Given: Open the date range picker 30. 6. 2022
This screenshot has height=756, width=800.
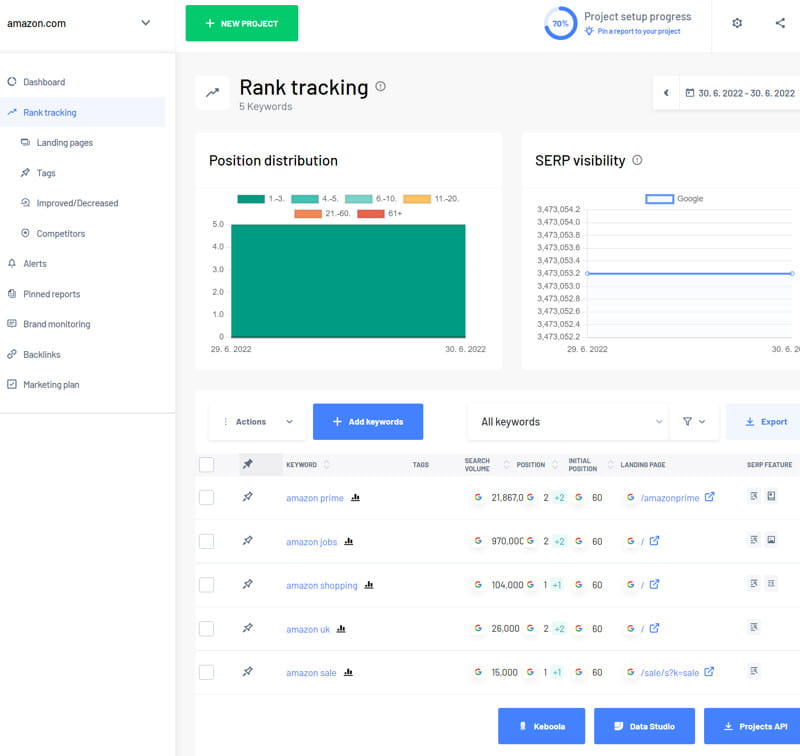Looking at the screenshot, I should (740, 93).
